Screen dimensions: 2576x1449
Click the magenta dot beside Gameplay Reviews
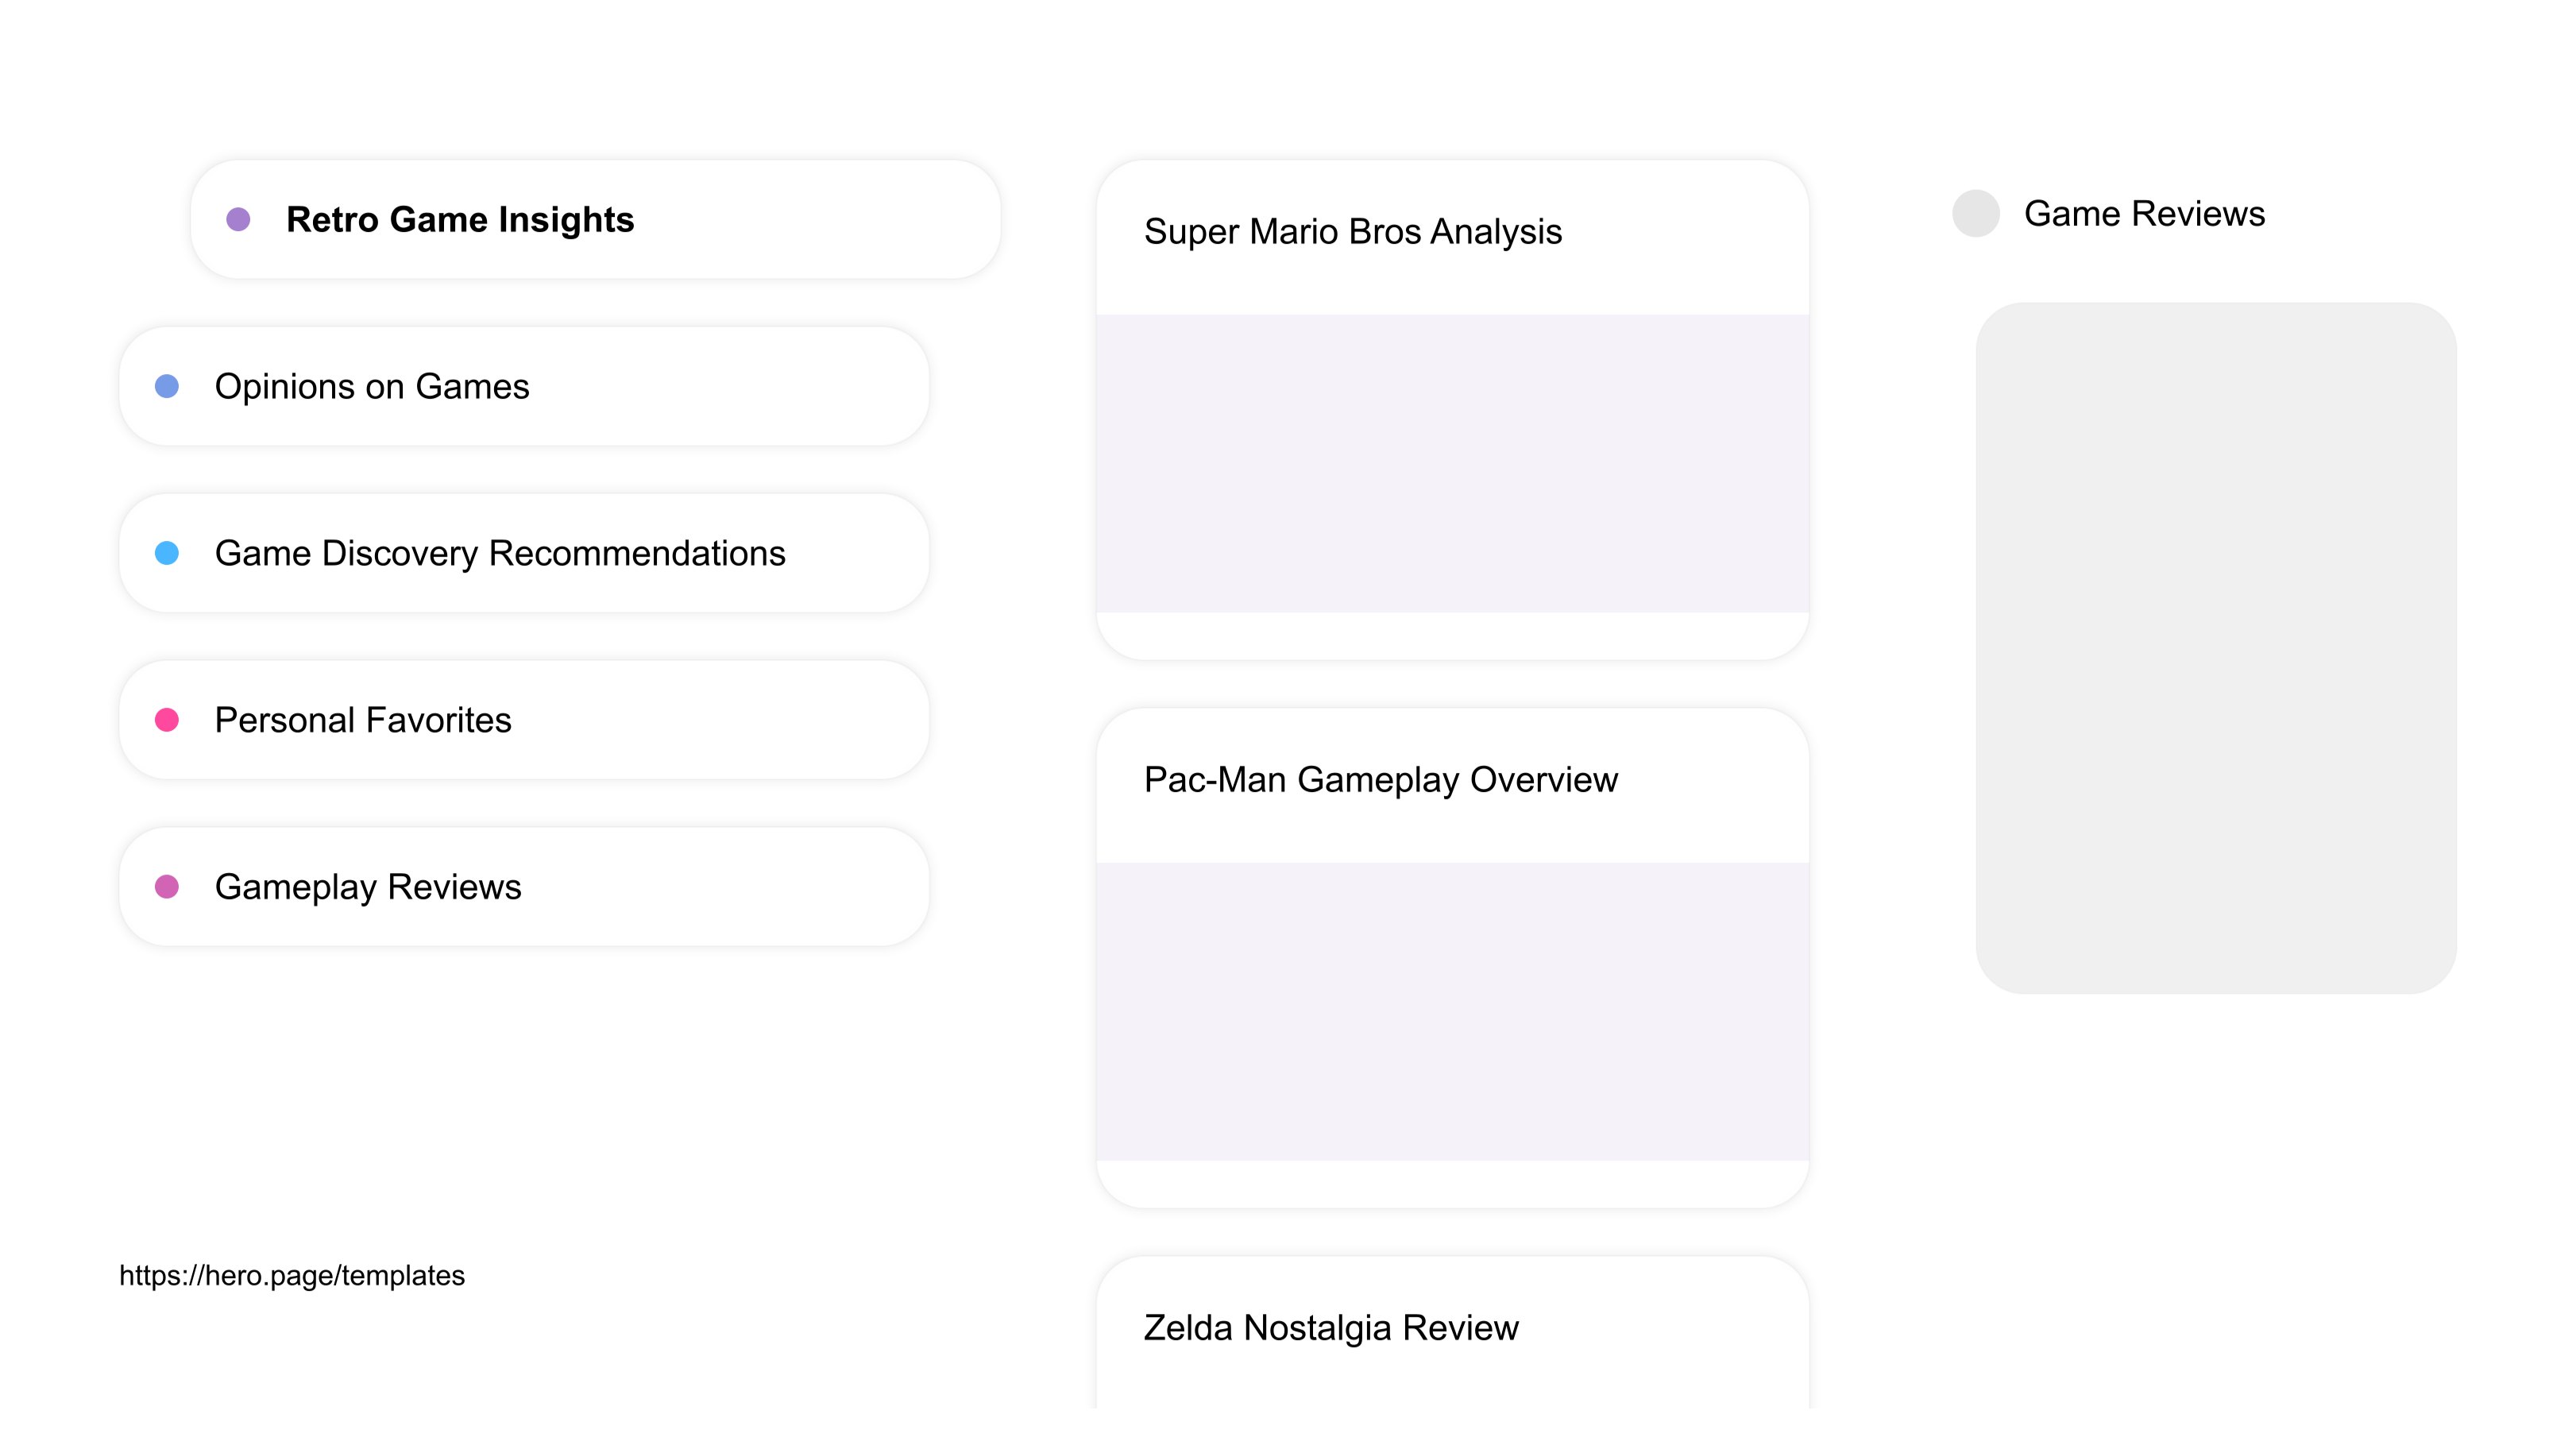click(167, 887)
